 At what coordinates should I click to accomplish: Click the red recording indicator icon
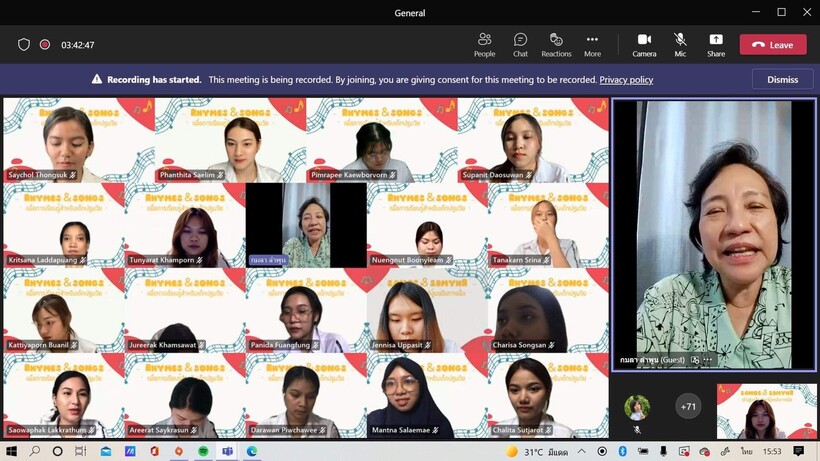45,45
